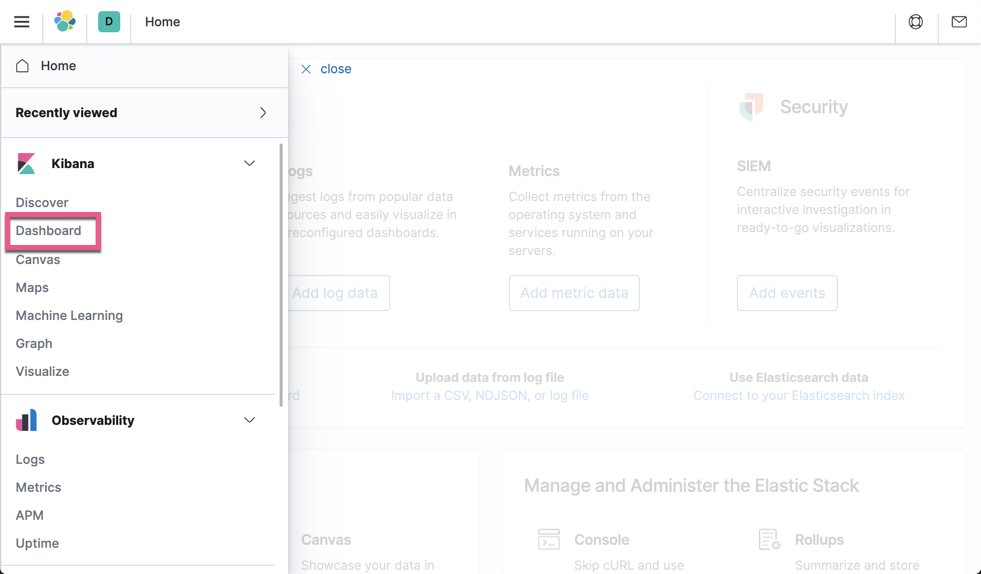981x574 pixels.
Task: Click the Rollups icon
Action: (x=769, y=540)
